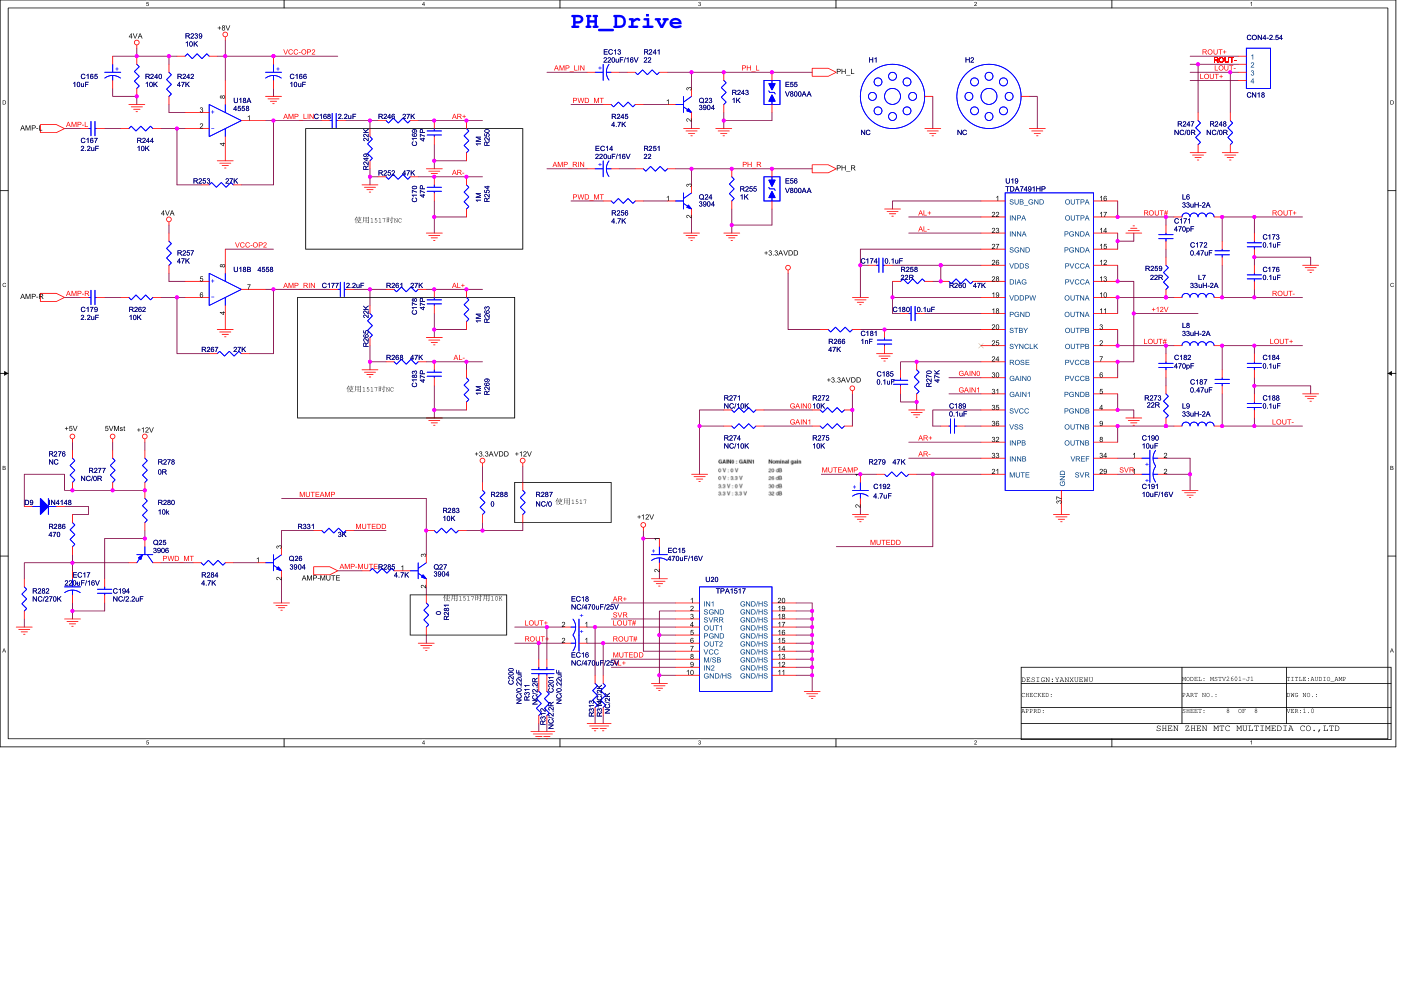Click SHEN ZHEN MTC MULTIMEDIA company text

tap(1247, 728)
